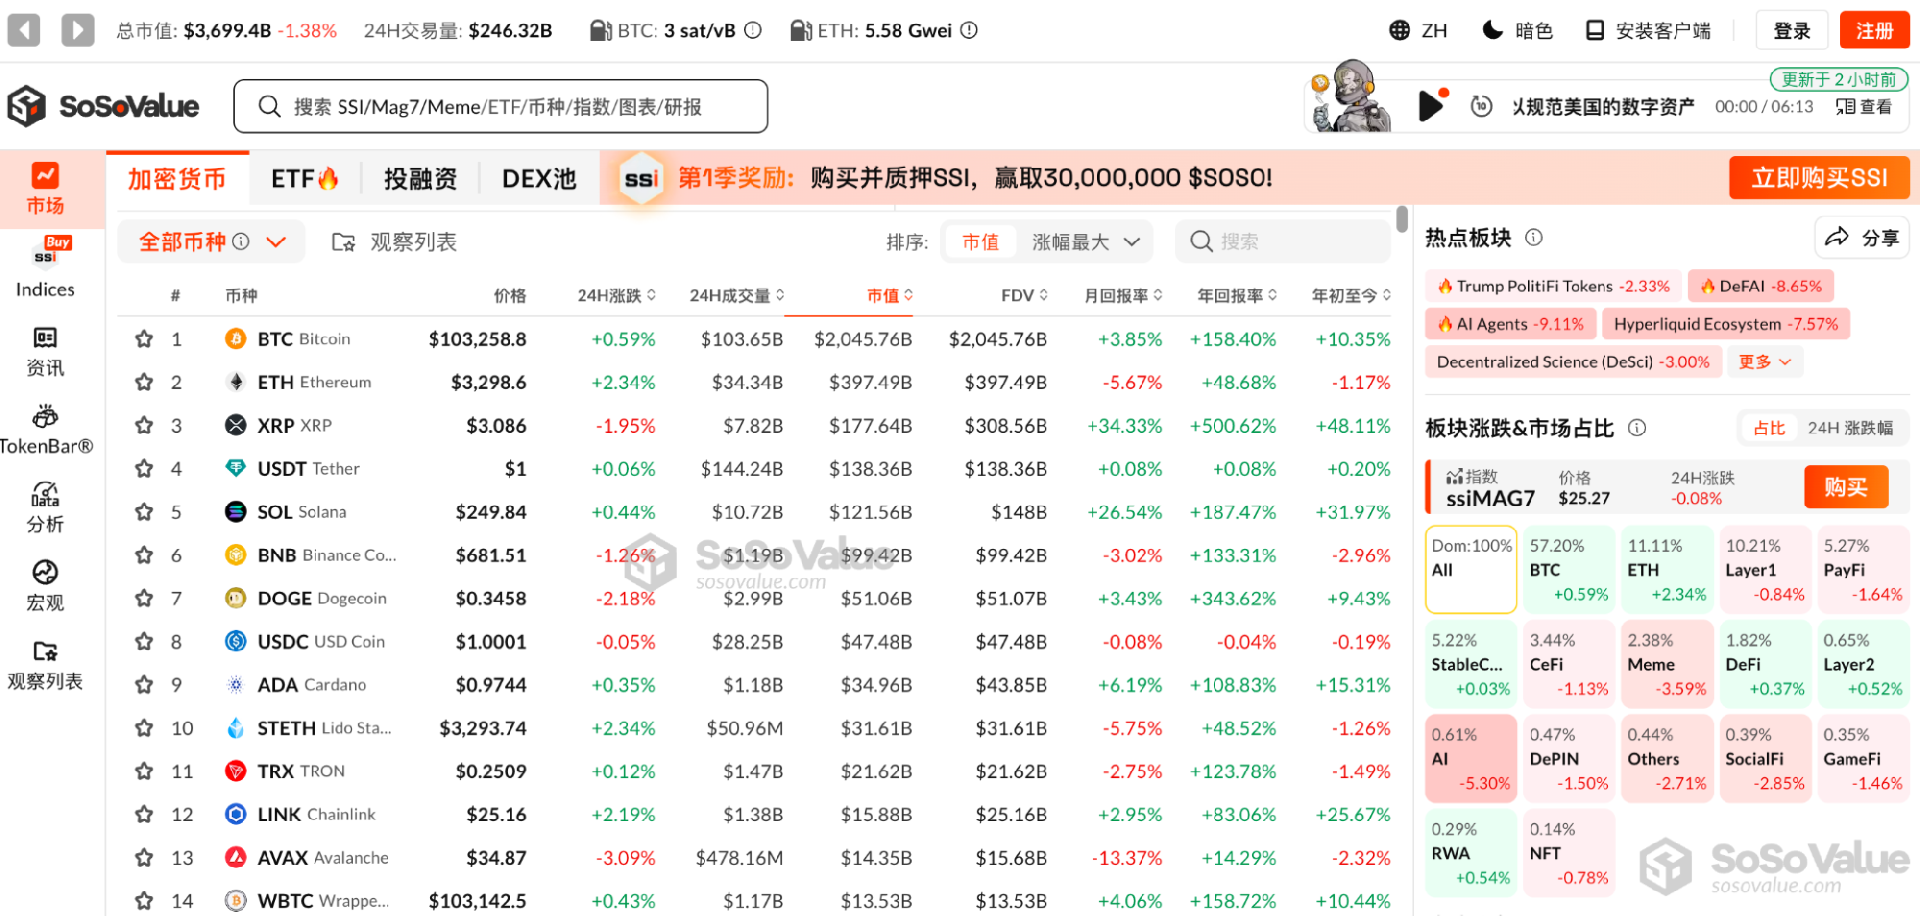The width and height of the screenshot is (1920, 916).
Task: Star XRP to add to watchlist
Action: click(144, 425)
